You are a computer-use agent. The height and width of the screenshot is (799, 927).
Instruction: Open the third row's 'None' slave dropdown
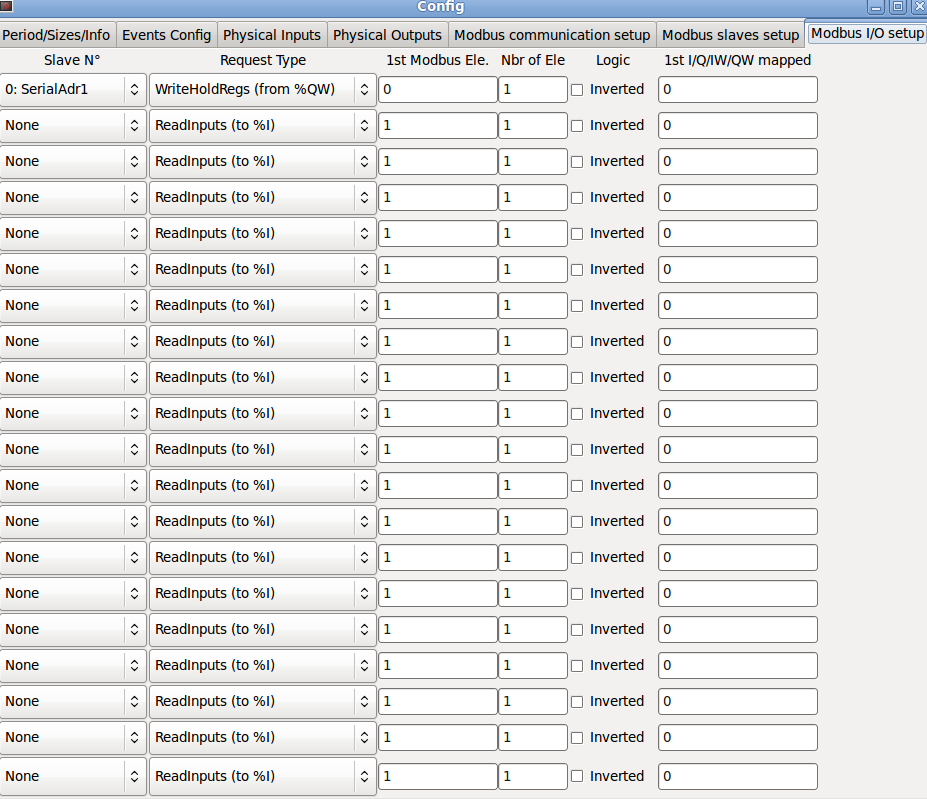(x=73, y=162)
